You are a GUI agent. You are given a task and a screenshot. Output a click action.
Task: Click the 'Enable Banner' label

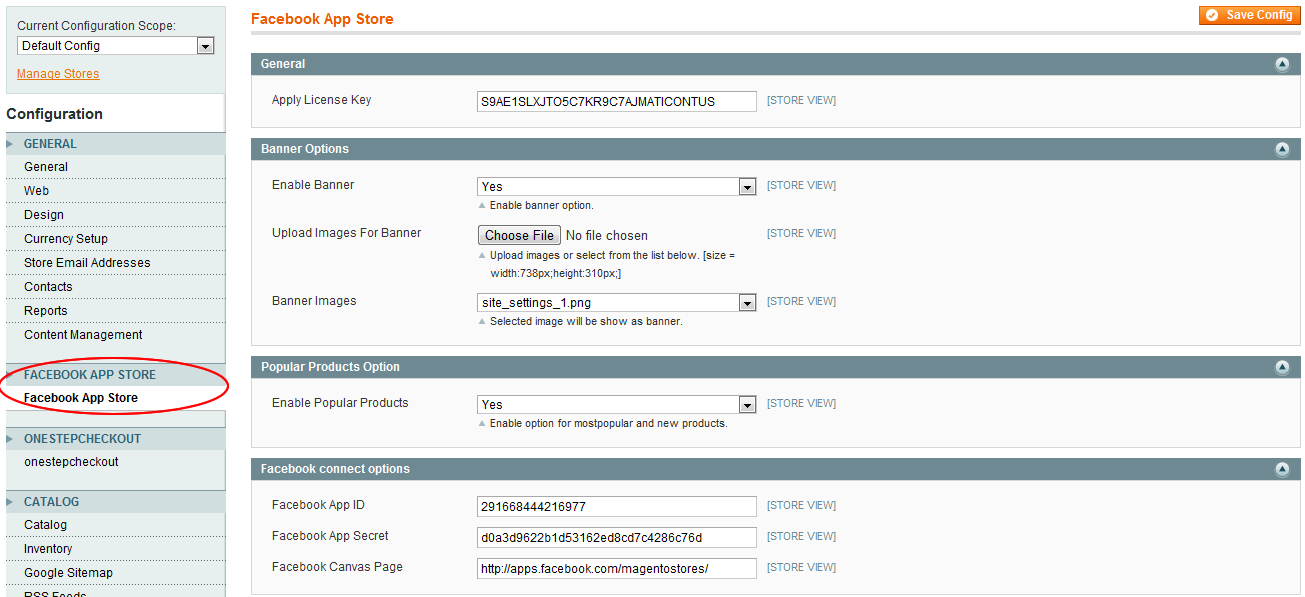pos(313,185)
